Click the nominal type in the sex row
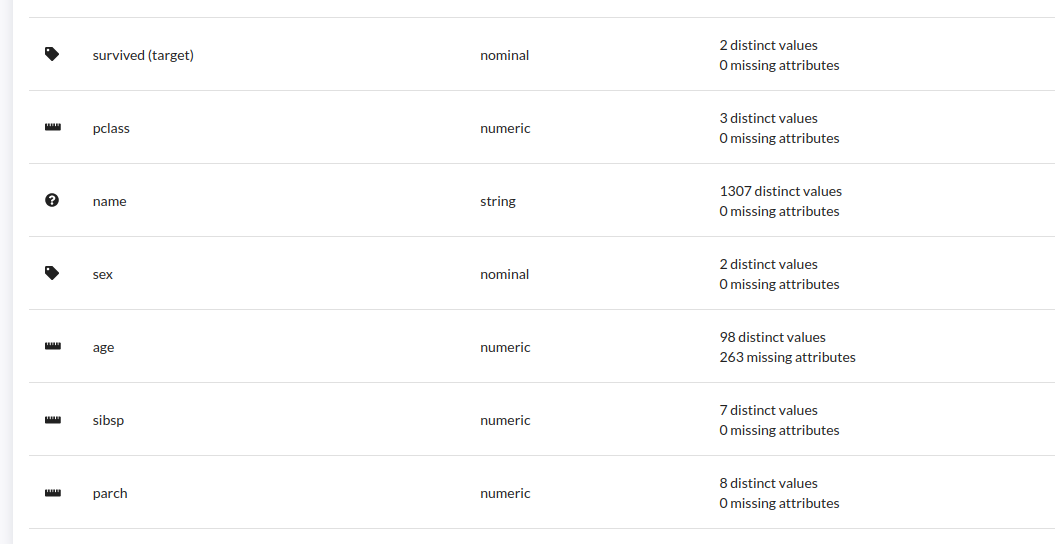1055x544 pixels. (504, 274)
